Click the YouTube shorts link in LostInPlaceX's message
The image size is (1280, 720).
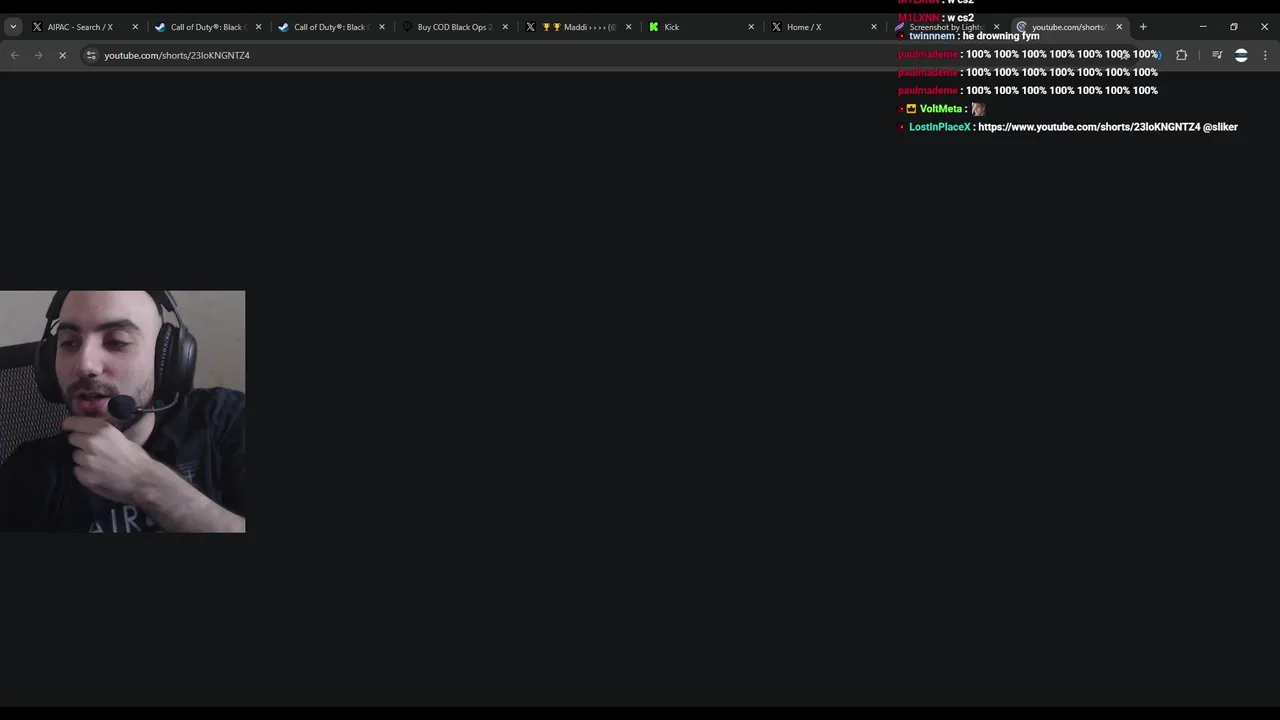click(1089, 127)
